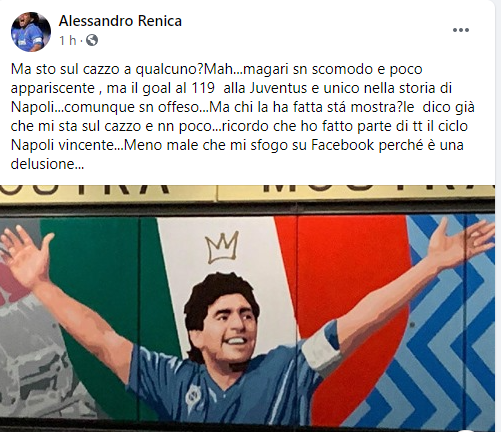Open the post via the 1 h timestamp
Image resolution: width=501 pixels, height=432 pixels.
point(68,41)
